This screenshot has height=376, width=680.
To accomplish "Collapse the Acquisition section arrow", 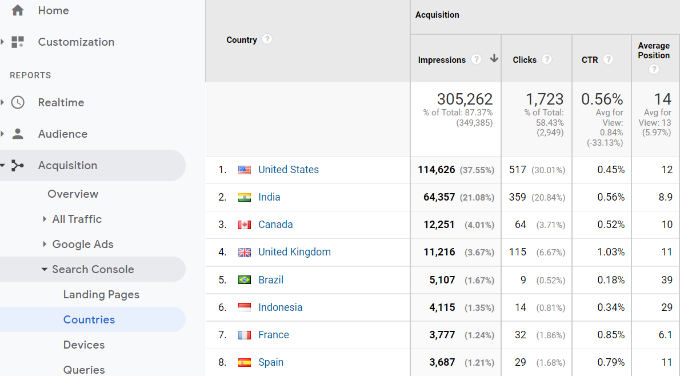I will tap(2, 165).
